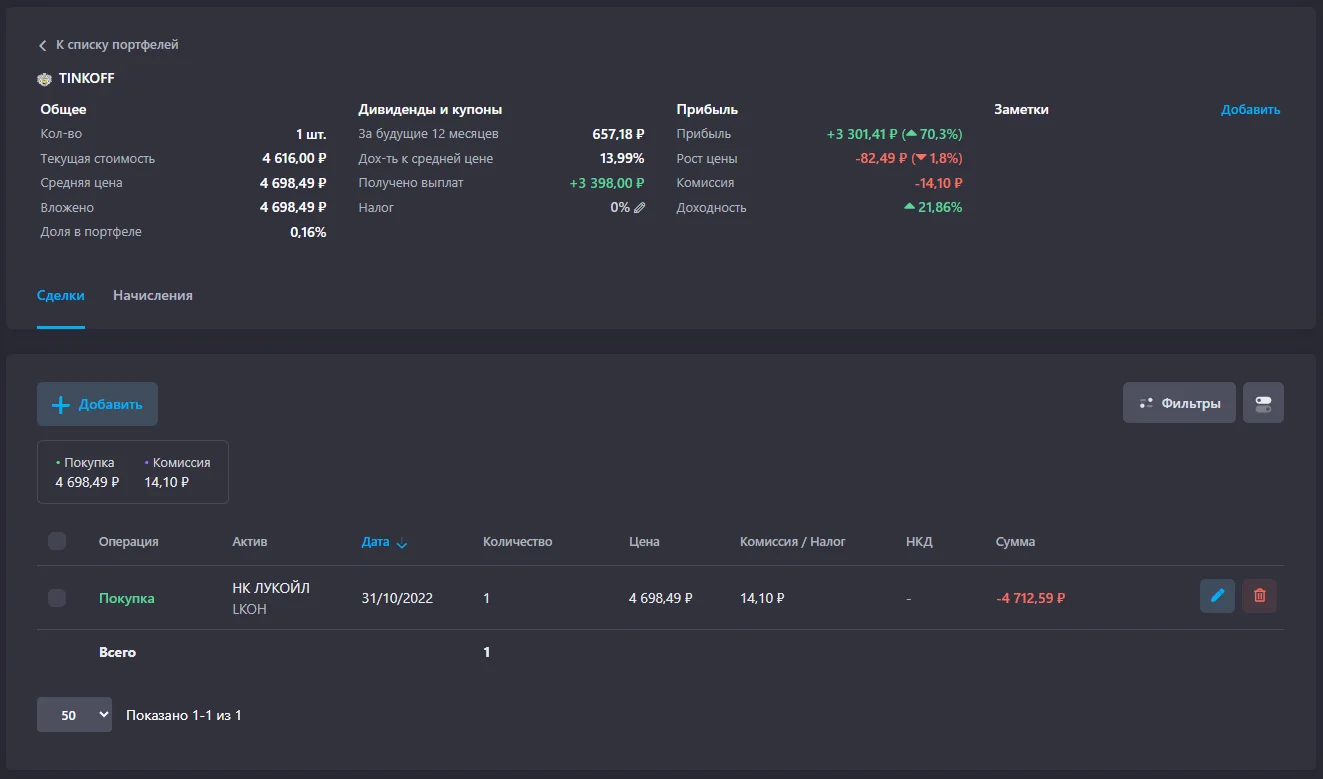Check the Покупка row checkbox
This screenshot has width=1323, height=779.
pyautogui.click(x=57, y=598)
